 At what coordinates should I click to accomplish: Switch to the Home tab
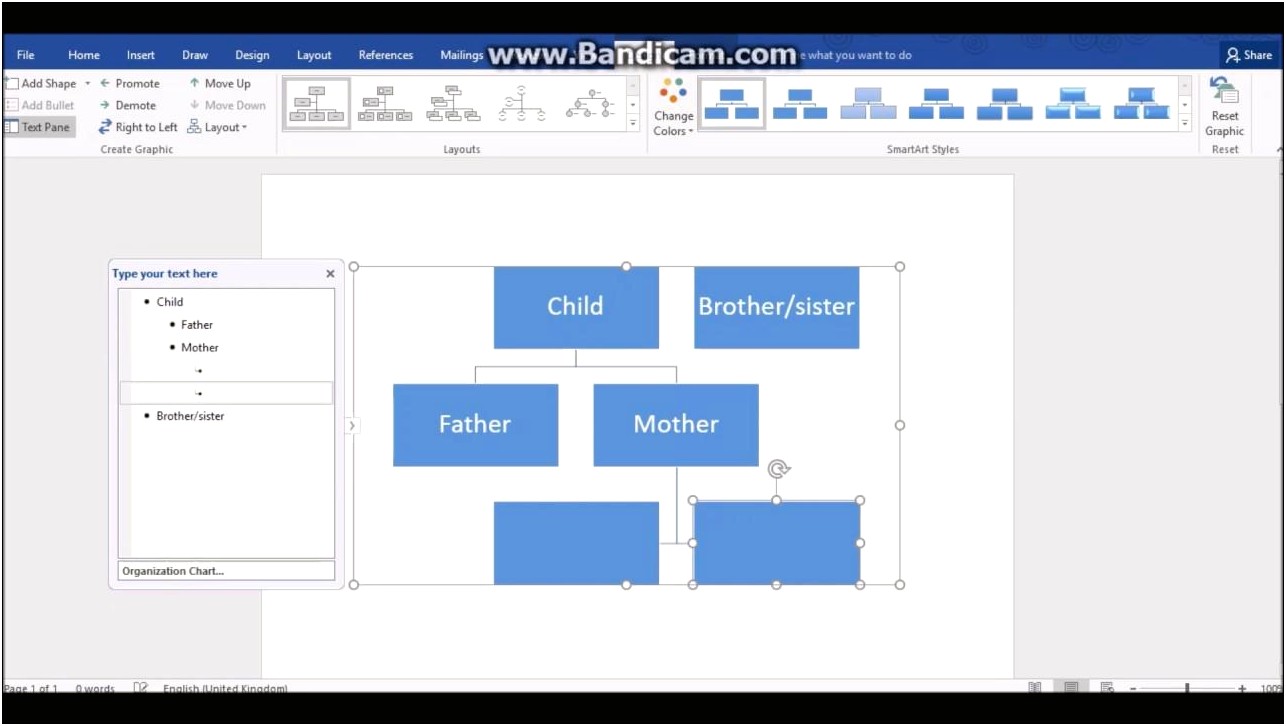tap(84, 55)
